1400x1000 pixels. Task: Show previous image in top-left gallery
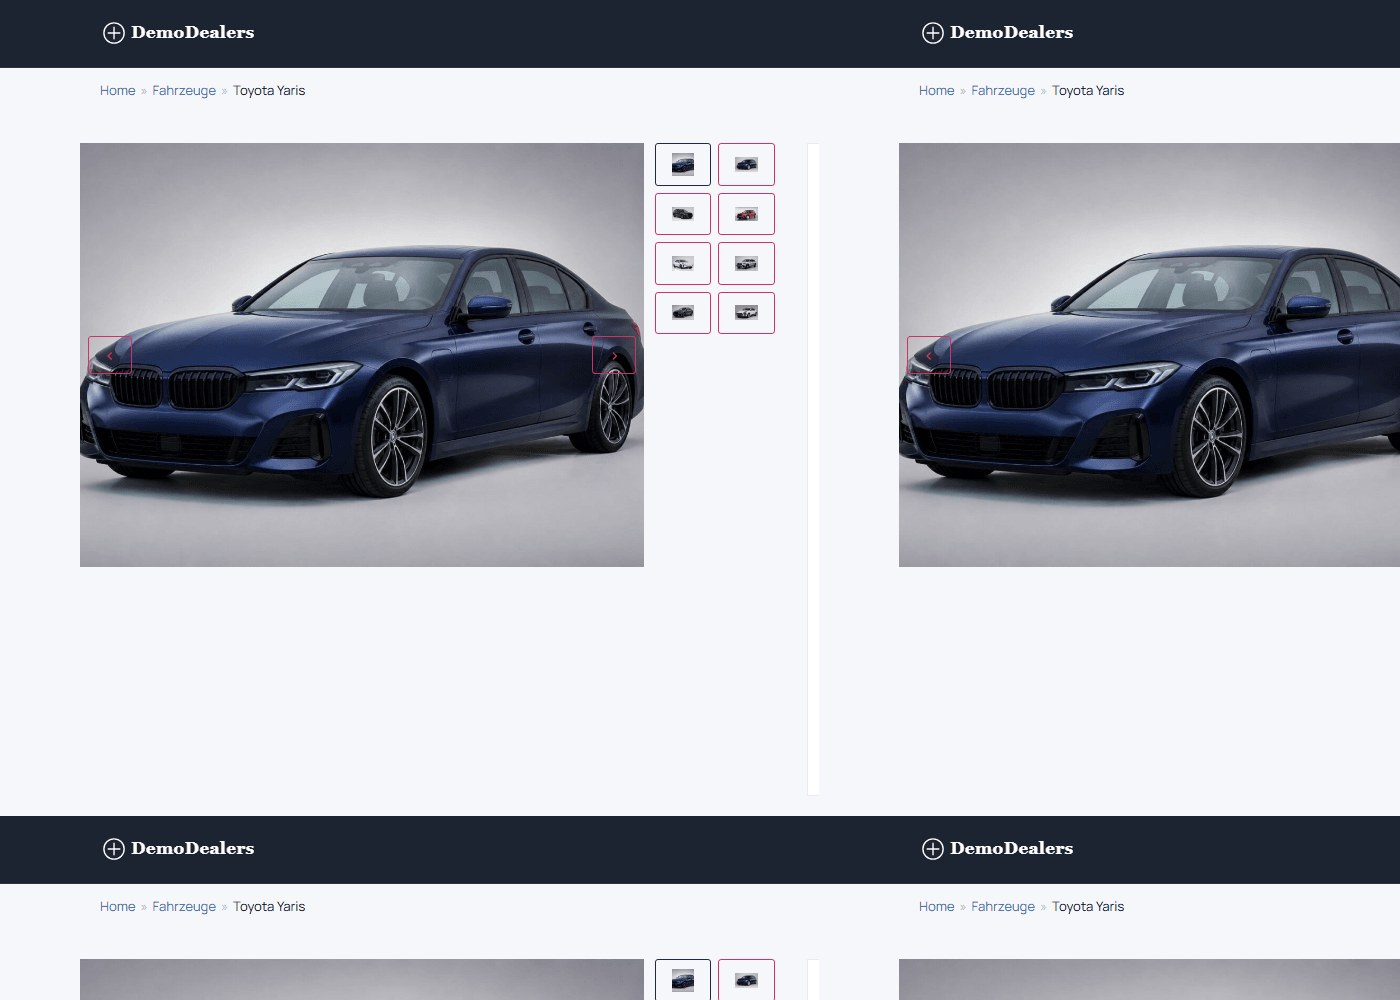coord(110,355)
